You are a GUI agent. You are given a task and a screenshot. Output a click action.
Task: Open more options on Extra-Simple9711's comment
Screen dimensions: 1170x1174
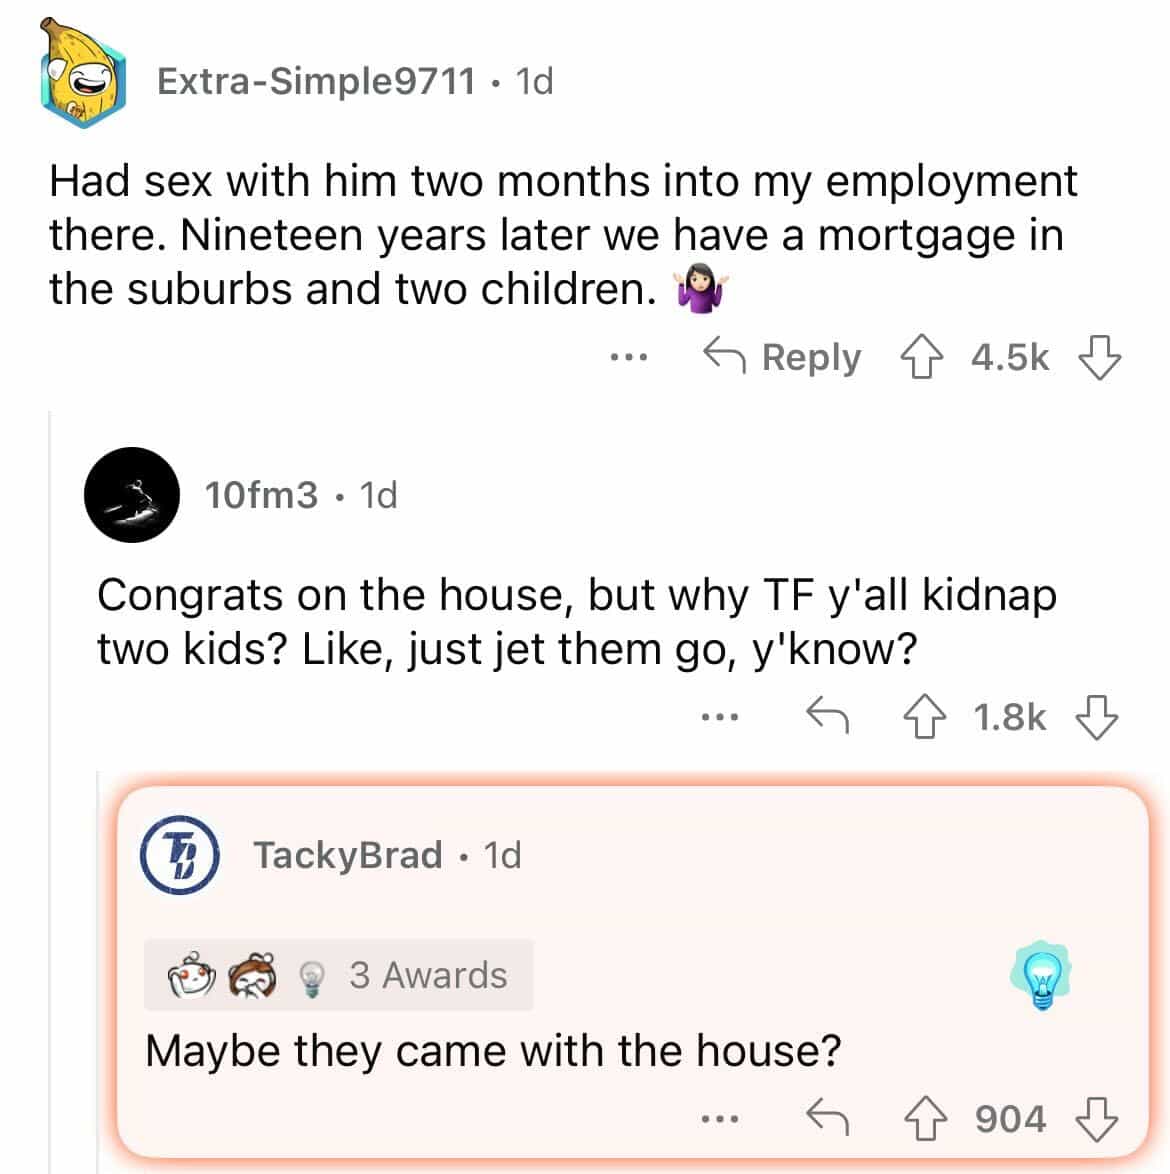pos(631,357)
